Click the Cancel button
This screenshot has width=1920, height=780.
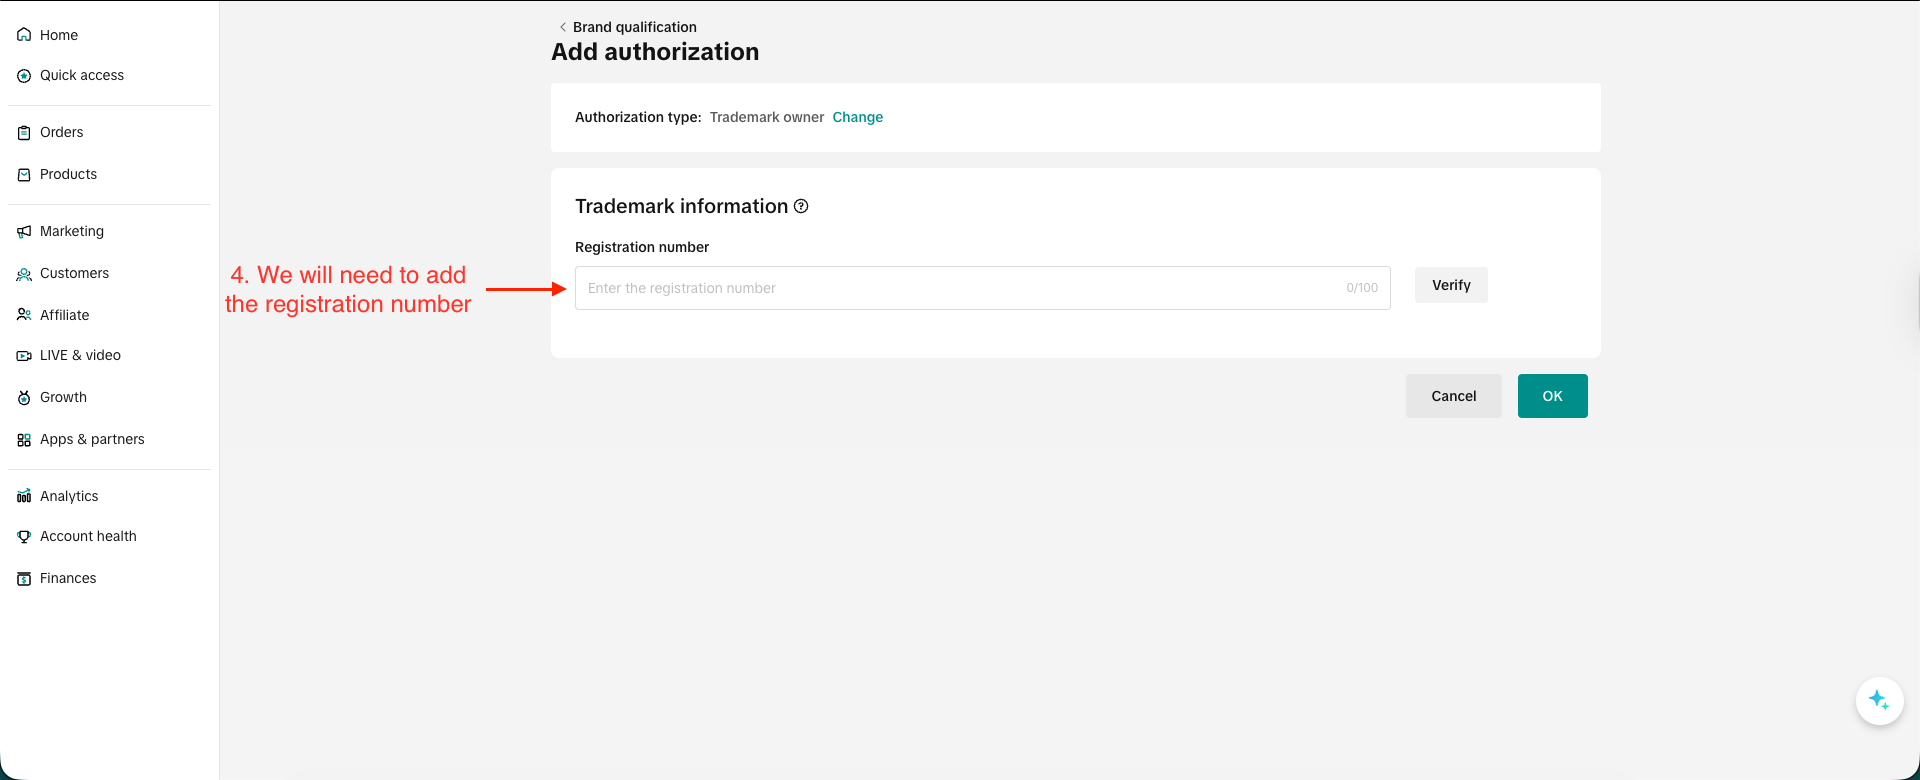tap(1454, 396)
